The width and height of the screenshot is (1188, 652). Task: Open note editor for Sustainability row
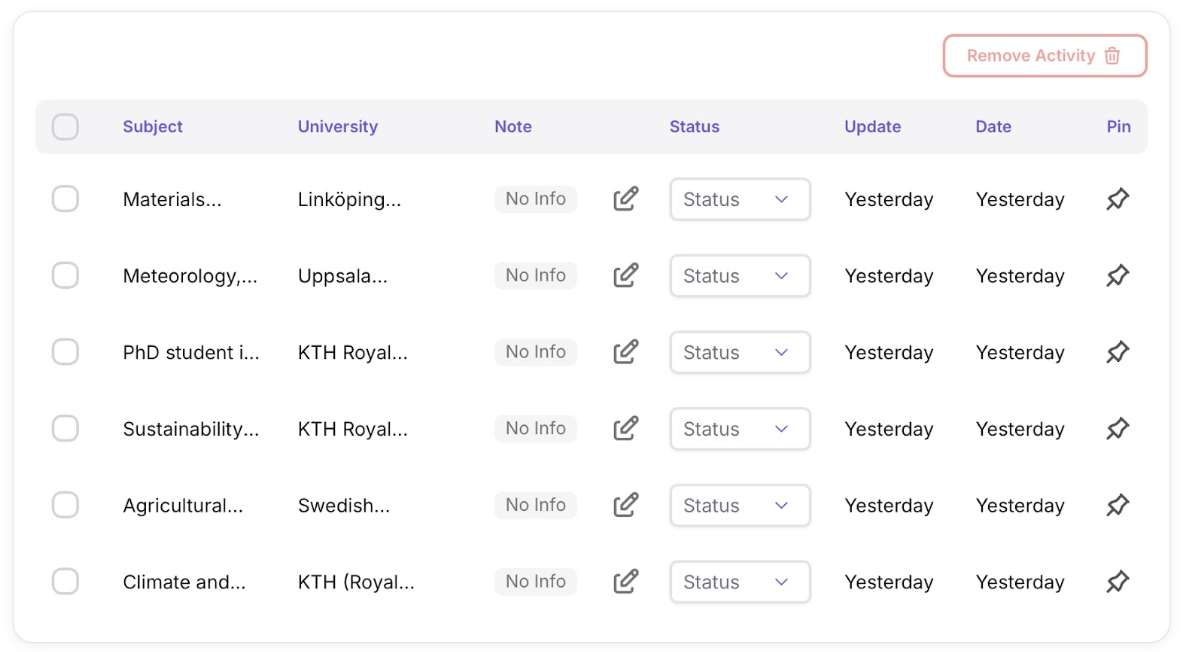click(625, 428)
